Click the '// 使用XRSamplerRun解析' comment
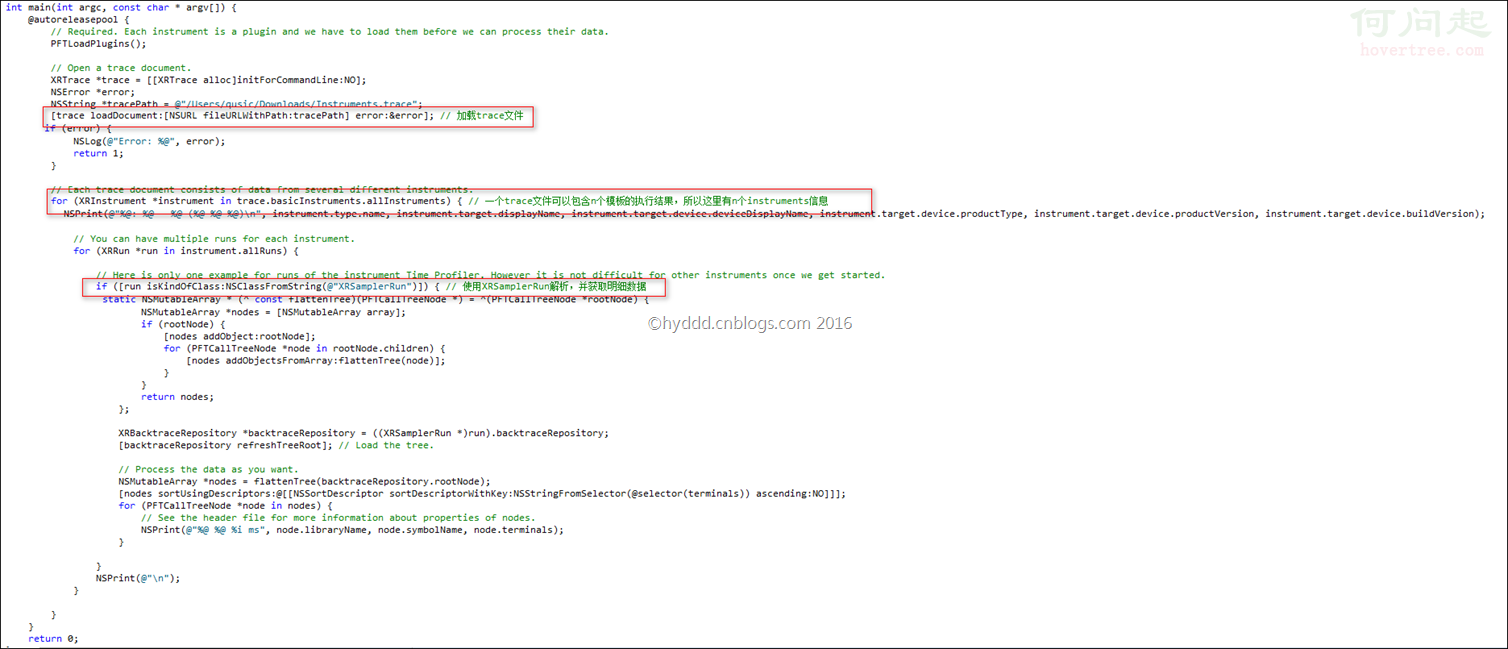Image resolution: width=1508 pixels, height=649 pixels. pyautogui.click(x=546, y=286)
